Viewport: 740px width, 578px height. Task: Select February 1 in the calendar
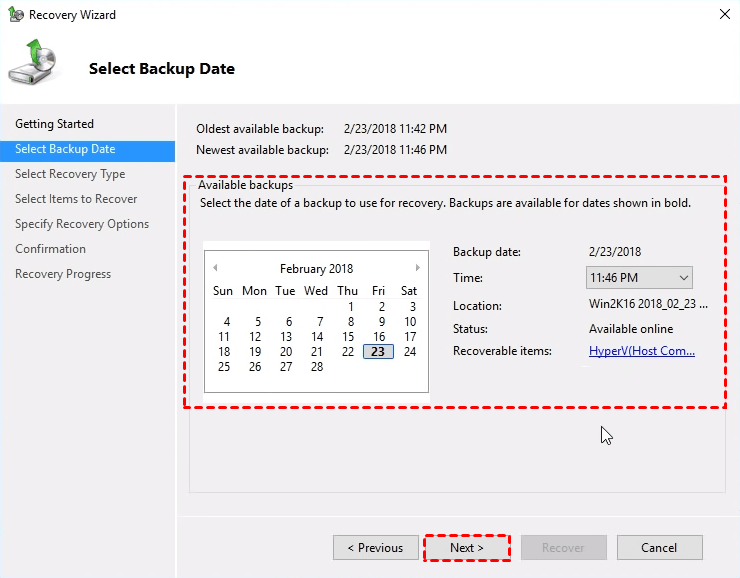351,307
